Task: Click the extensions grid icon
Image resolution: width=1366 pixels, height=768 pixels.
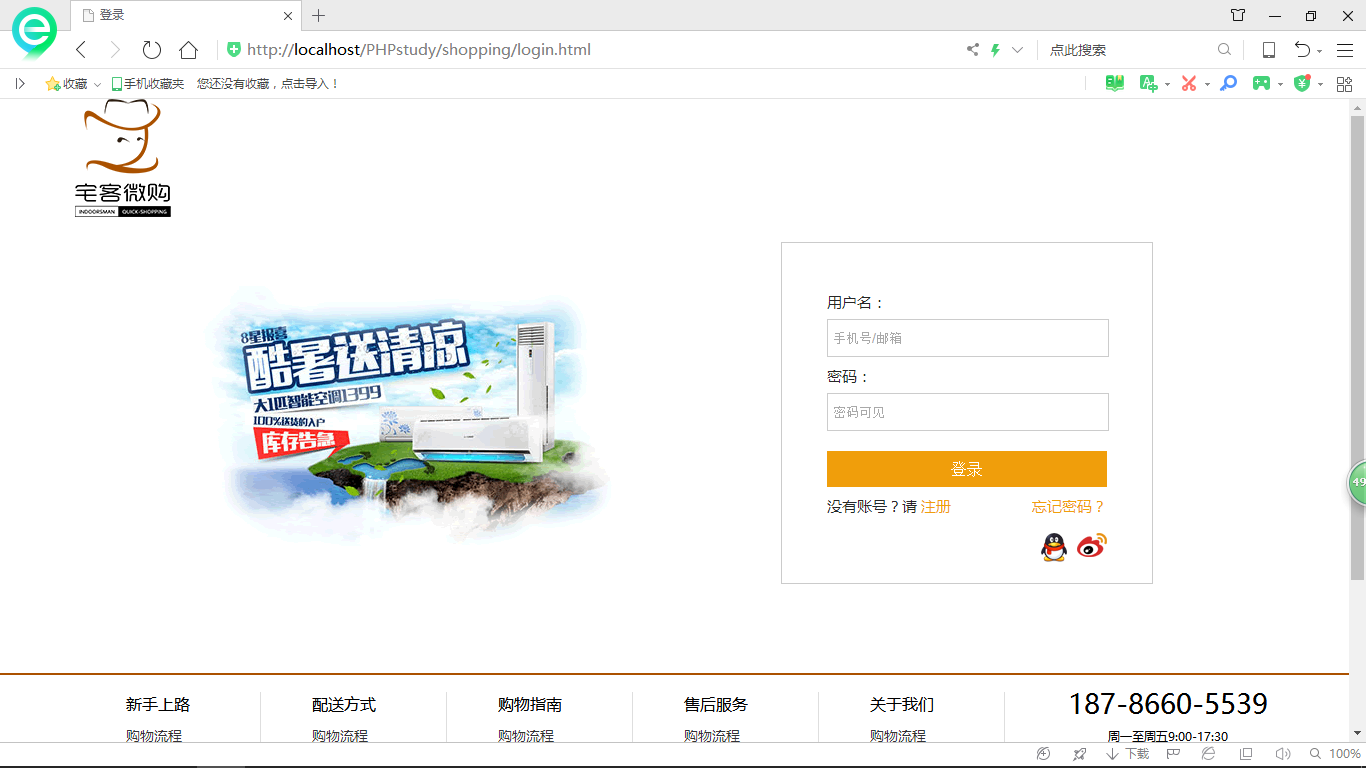Action: point(1344,84)
